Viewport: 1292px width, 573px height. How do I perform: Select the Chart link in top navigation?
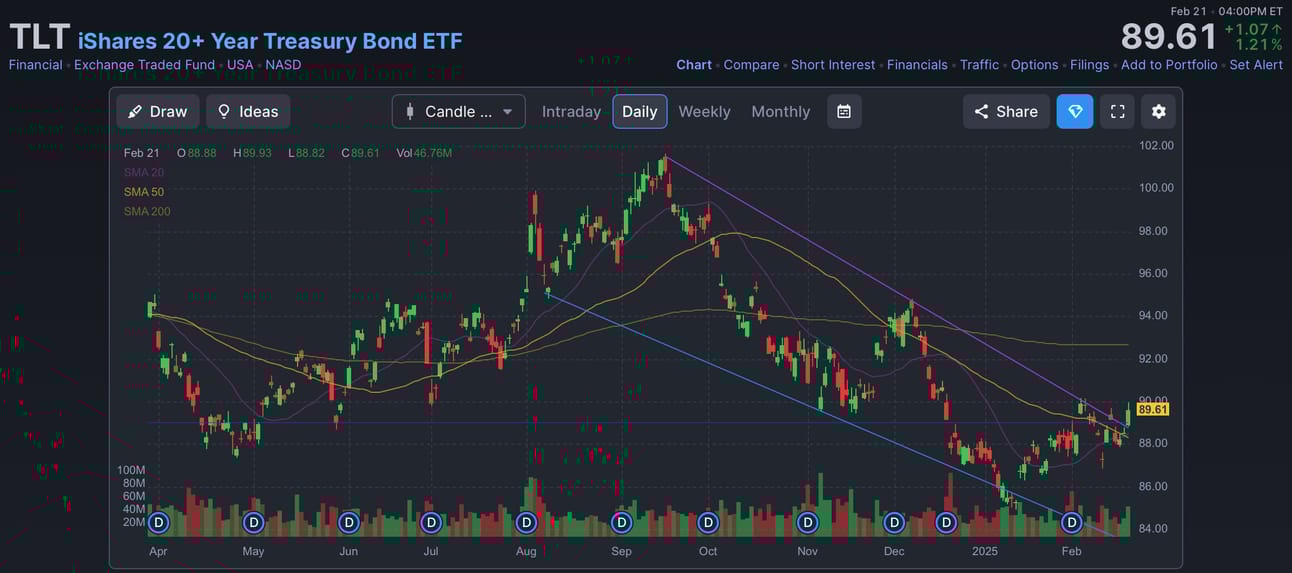tap(694, 65)
